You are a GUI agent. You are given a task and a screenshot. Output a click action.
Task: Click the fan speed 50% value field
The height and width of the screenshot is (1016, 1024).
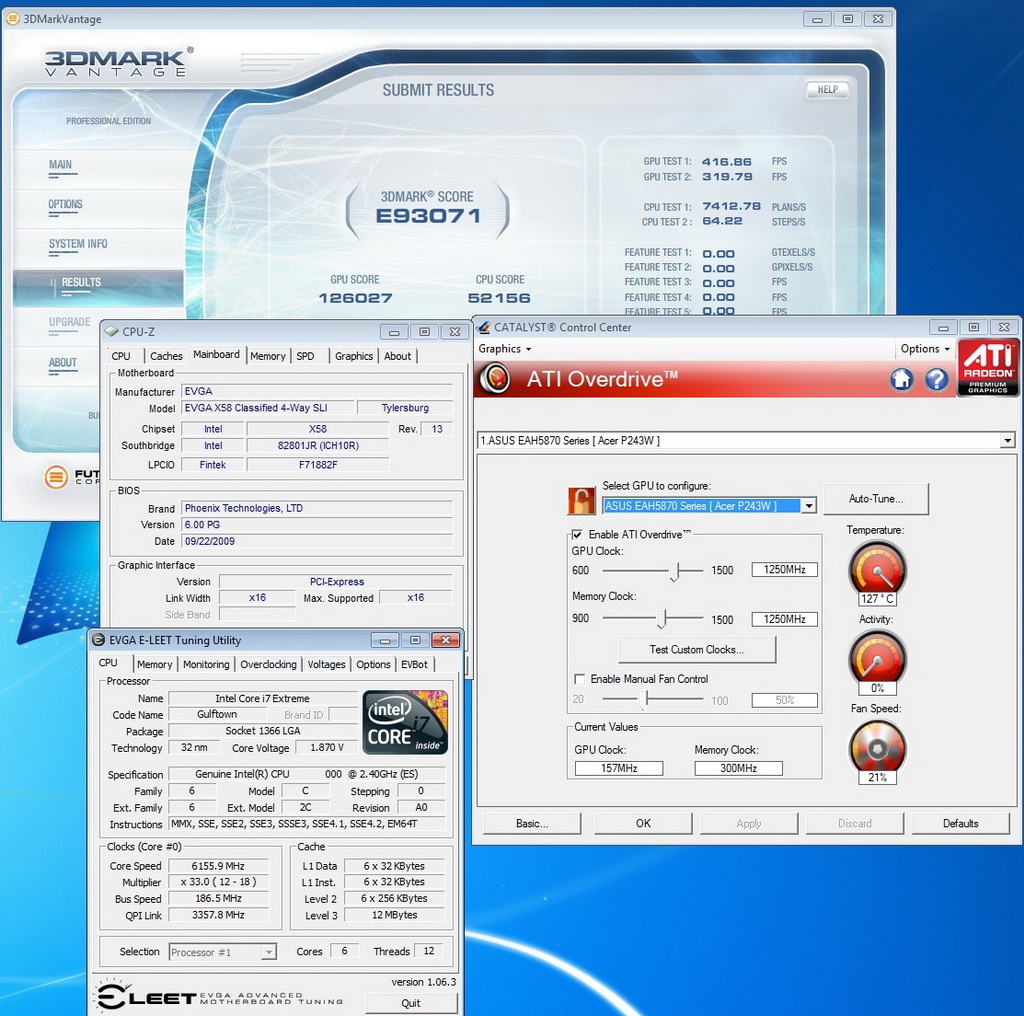(784, 700)
